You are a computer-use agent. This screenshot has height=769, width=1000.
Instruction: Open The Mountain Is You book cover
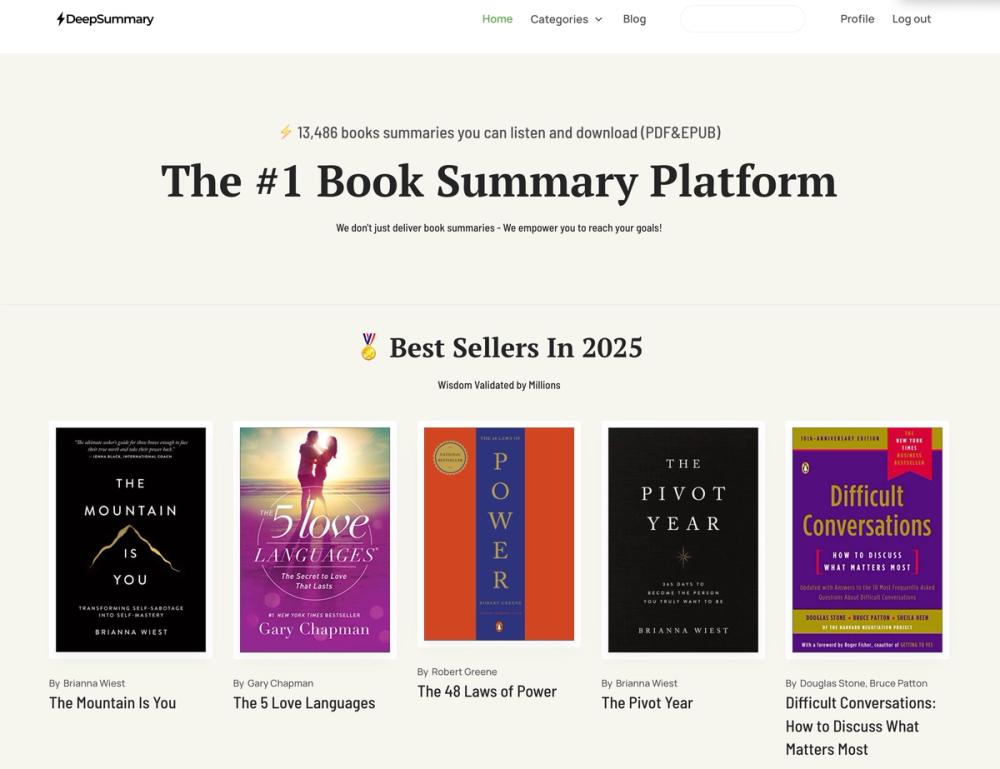click(x=131, y=539)
